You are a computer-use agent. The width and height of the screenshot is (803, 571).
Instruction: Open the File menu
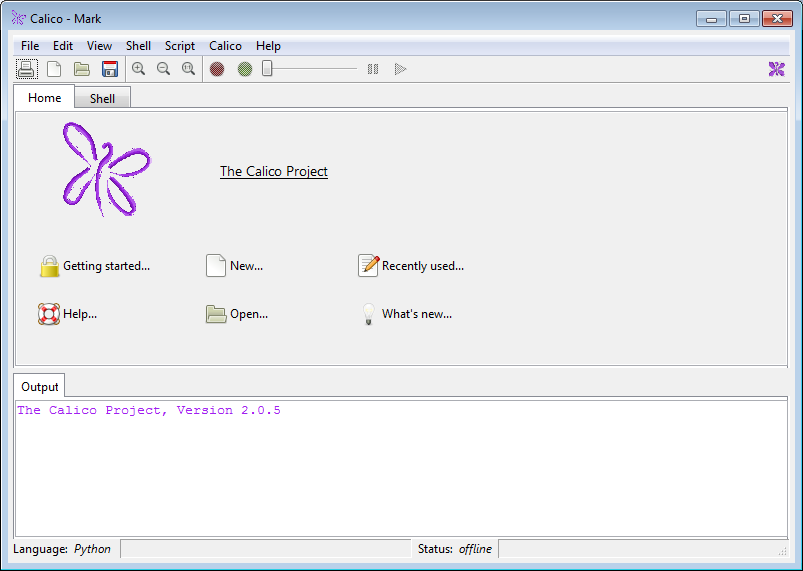click(x=30, y=46)
